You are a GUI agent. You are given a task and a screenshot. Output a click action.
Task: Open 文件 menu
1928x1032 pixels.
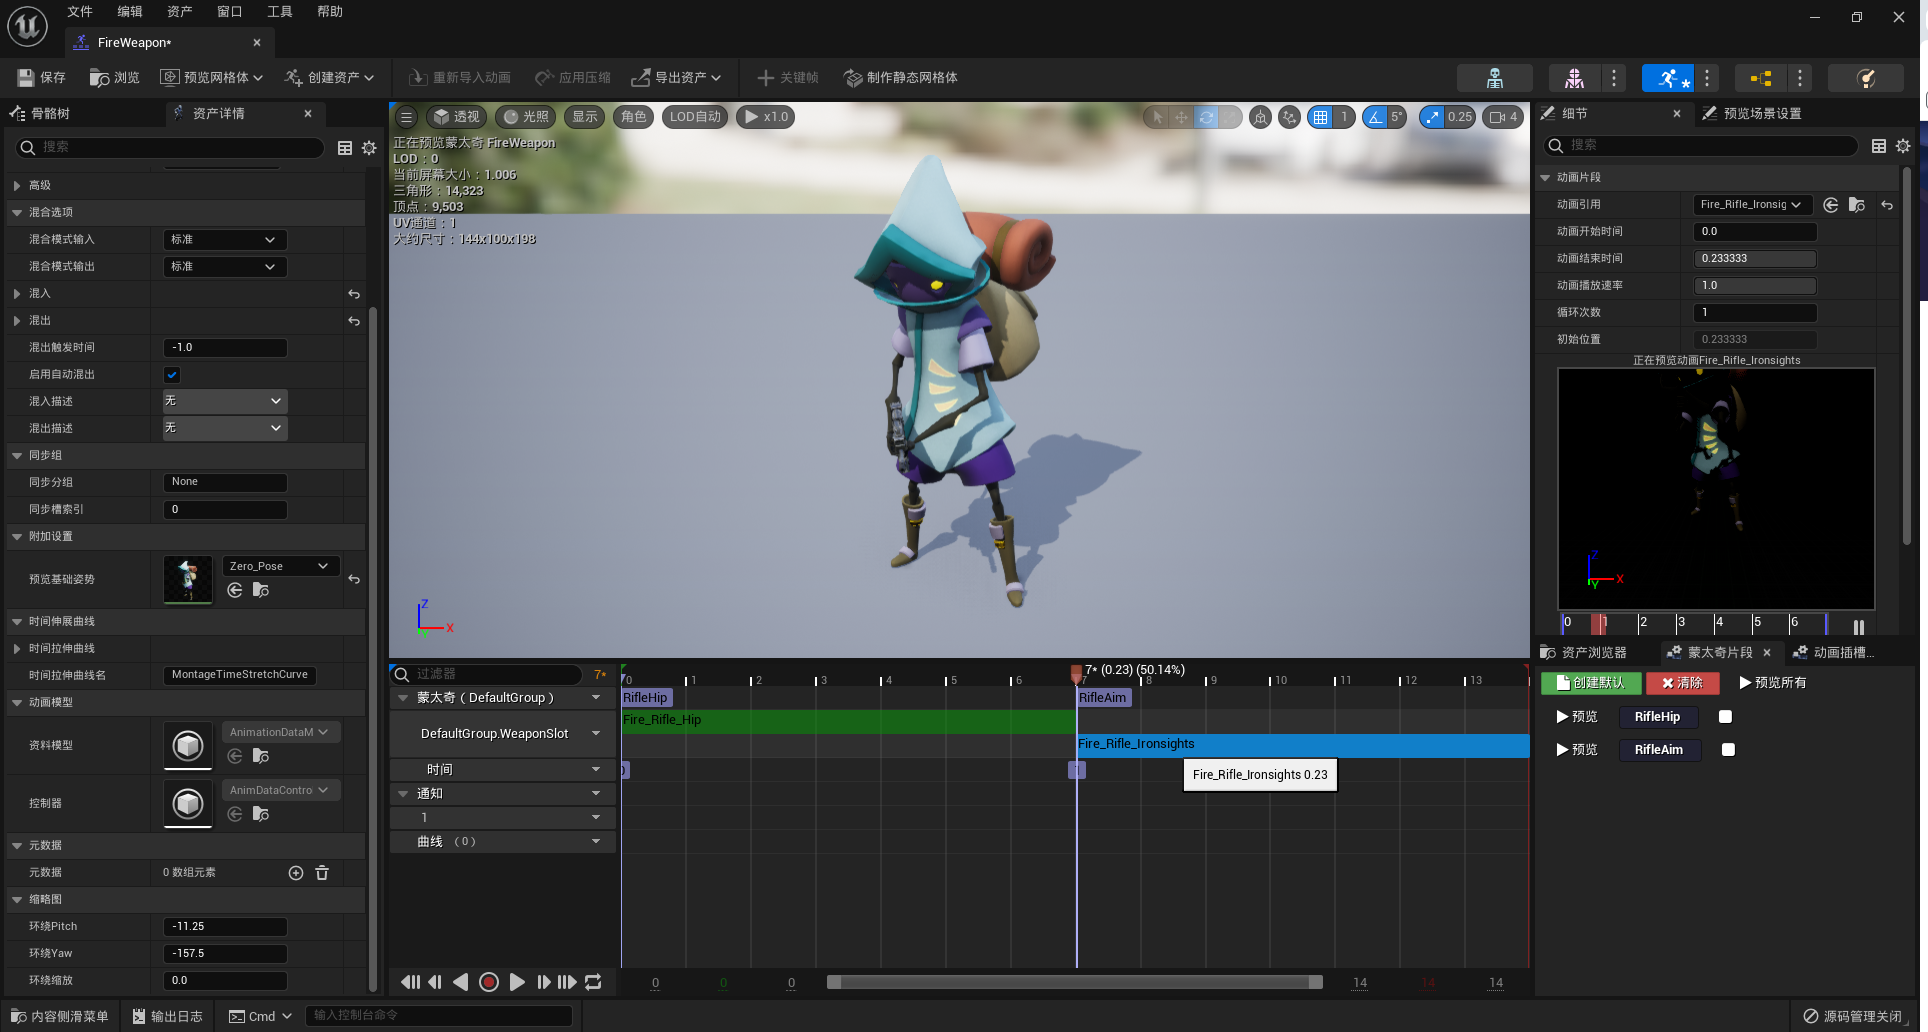point(80,12)
